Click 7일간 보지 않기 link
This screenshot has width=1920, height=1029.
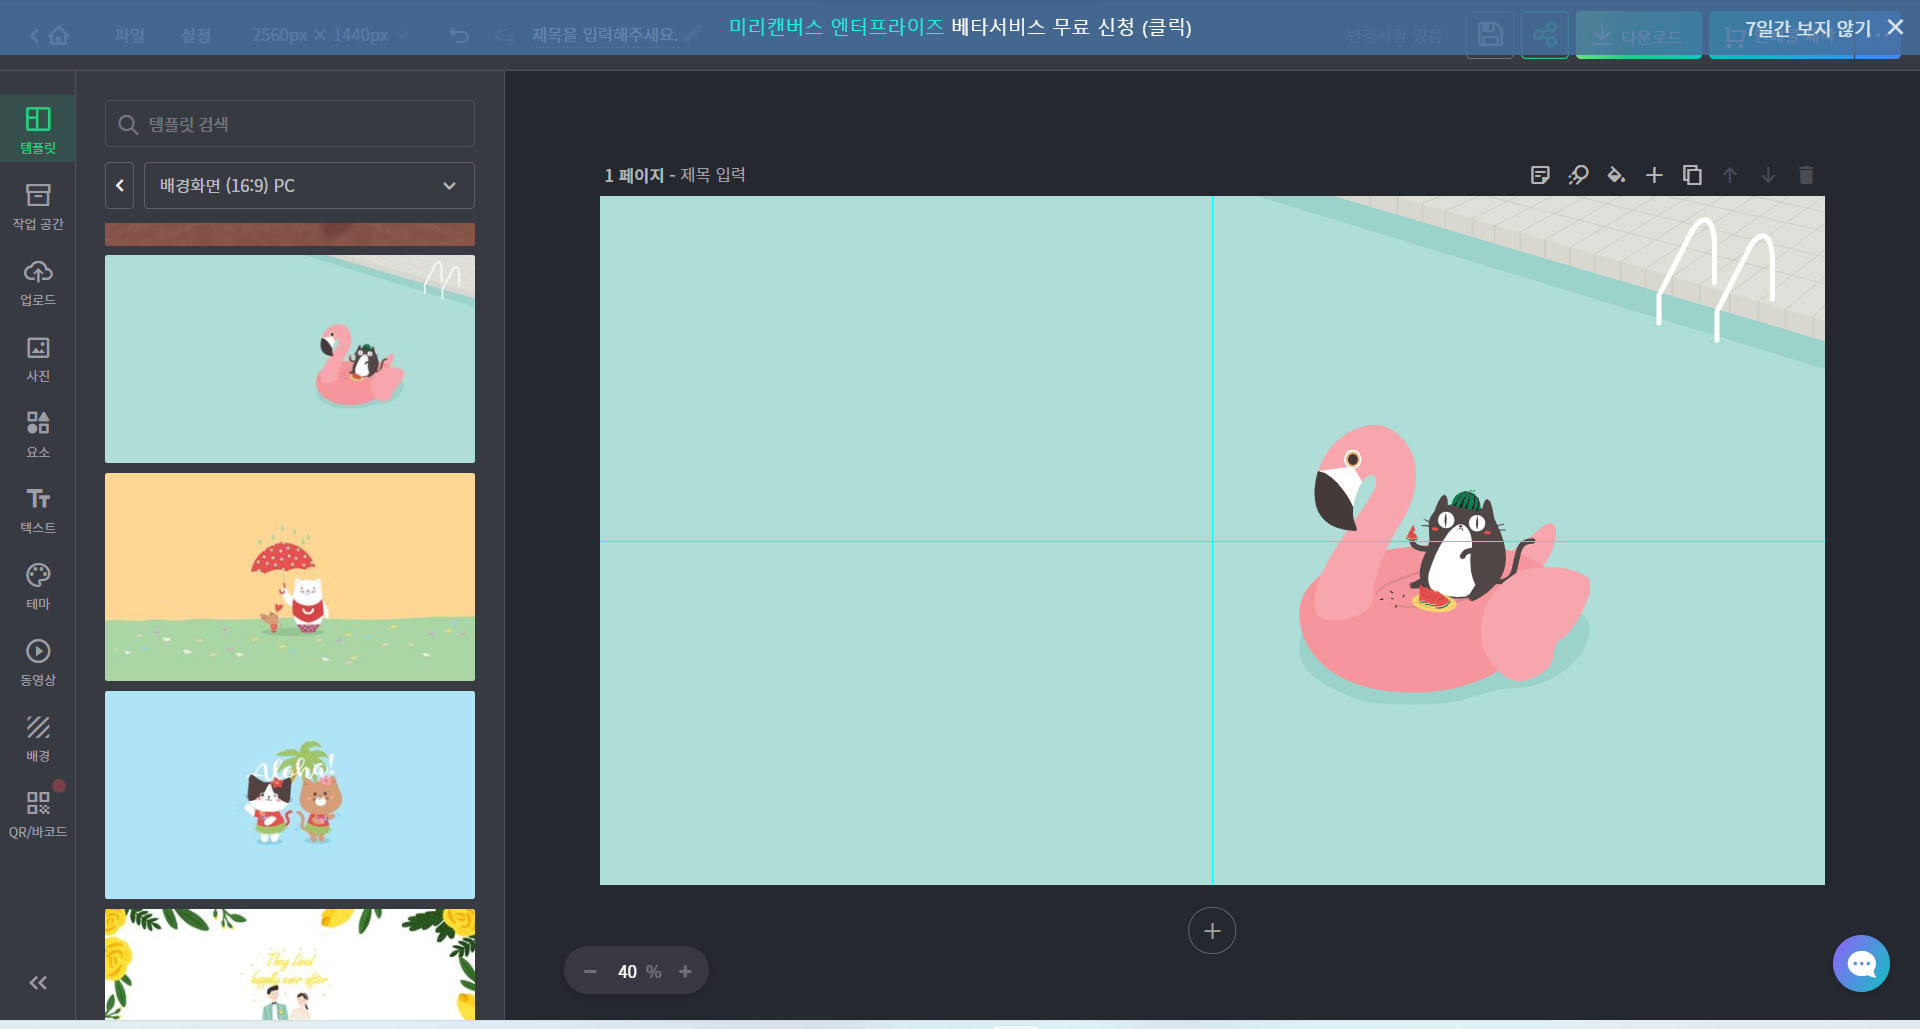pyautogui.click(x=1808, y=28)
